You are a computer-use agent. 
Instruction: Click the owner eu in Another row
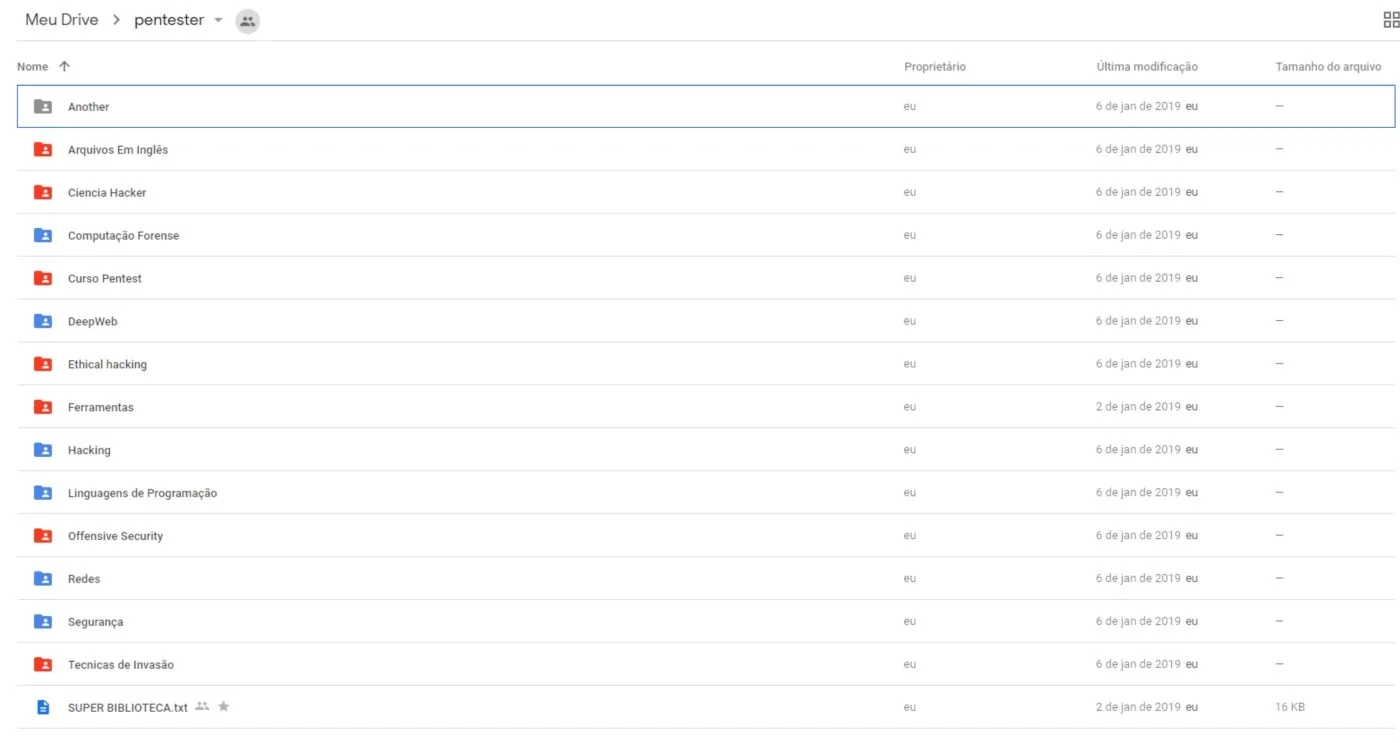pyautogui.click(x=910, y=106)
